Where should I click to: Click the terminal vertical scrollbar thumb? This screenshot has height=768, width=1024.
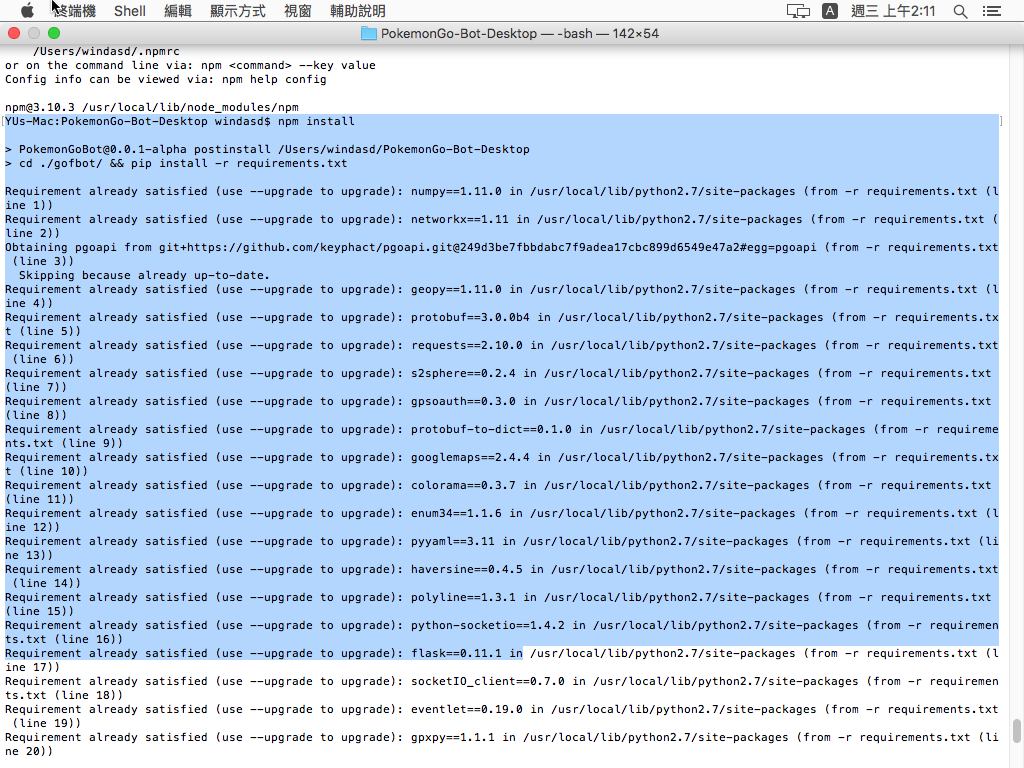[1016, 730]
